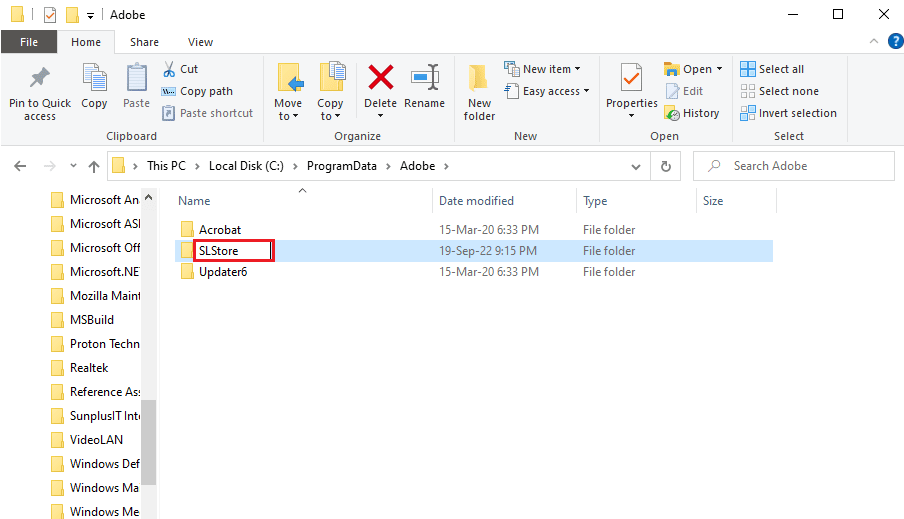The image size is (904, 519).
Task: Expand the address bar history dropdown
Action: tap(636, 167)
